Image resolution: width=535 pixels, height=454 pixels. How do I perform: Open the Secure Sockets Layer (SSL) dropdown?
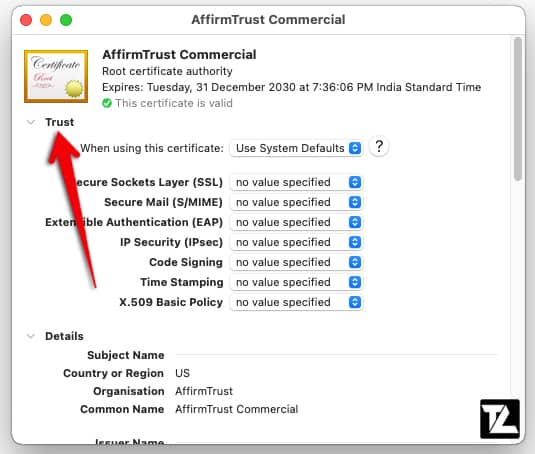click(x=296, y=182)
